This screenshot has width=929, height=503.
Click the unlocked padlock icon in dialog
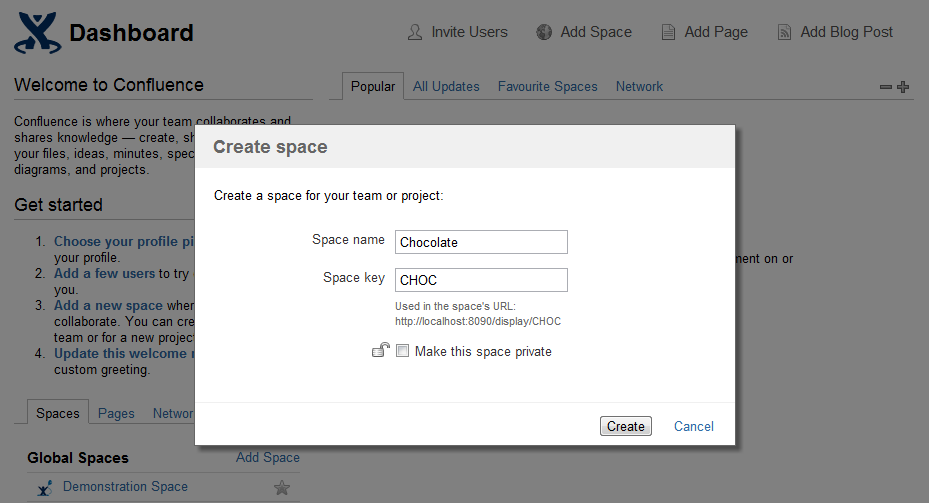[380, 350]
